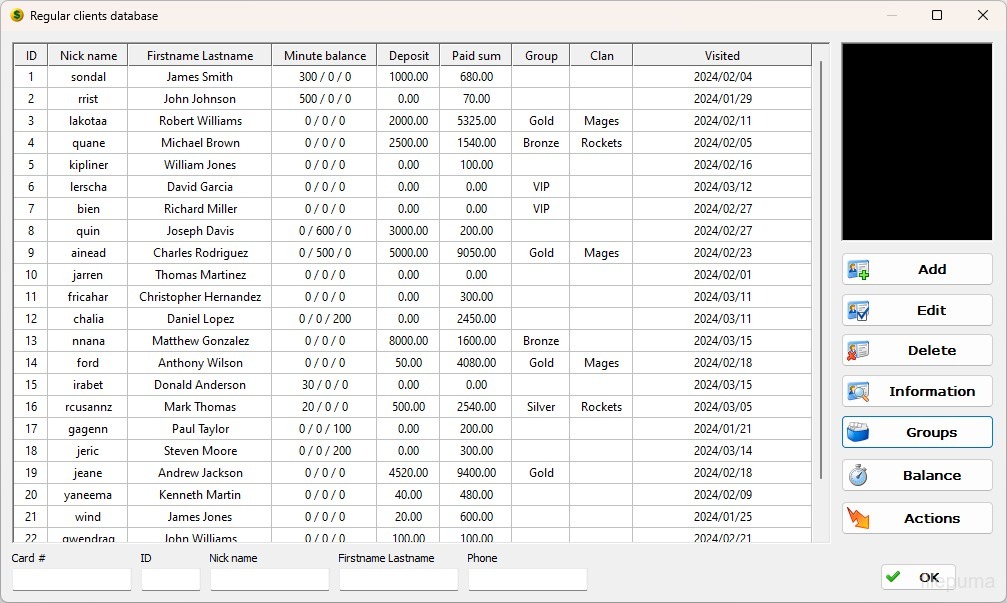Select client lakotaa Robert Williams
The height and width of the screenshot is (603, 1007).
[199, 121]
